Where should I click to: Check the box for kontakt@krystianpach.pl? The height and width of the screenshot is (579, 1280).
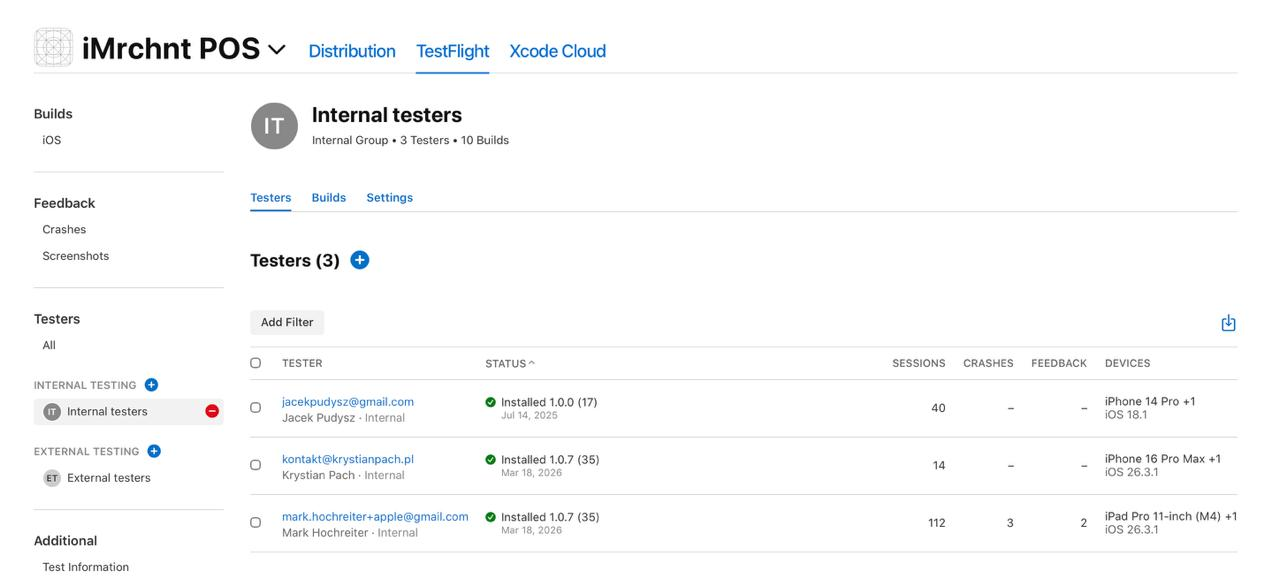click(x=256, y=465)
